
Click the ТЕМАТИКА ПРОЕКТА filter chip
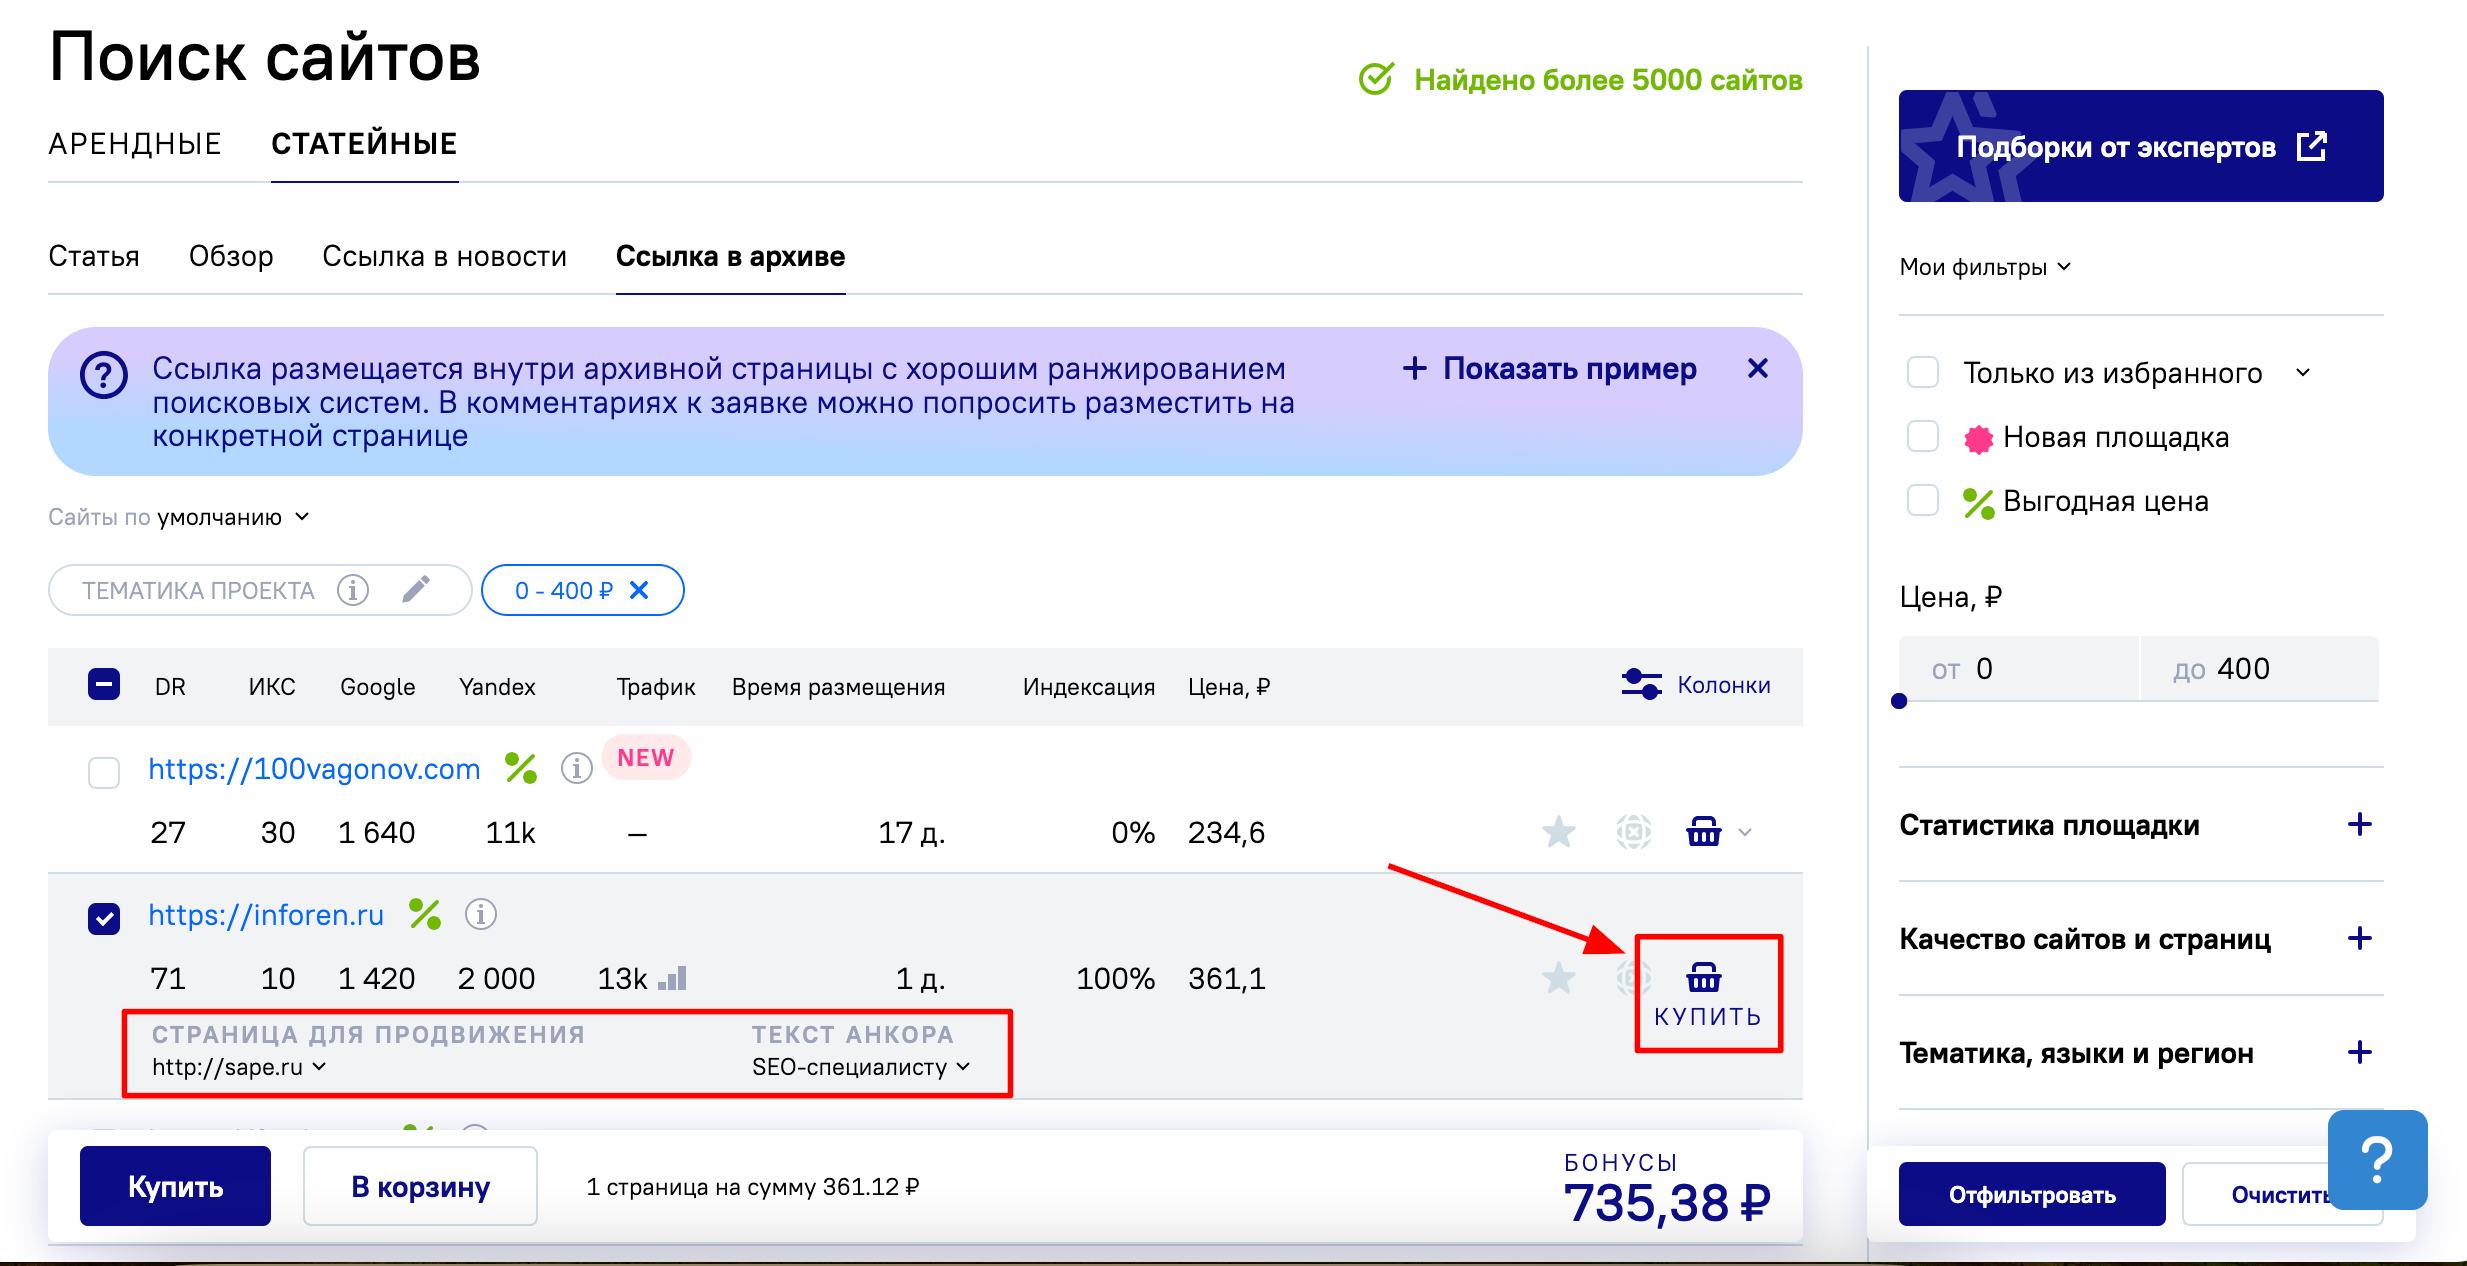click(259, 590)
